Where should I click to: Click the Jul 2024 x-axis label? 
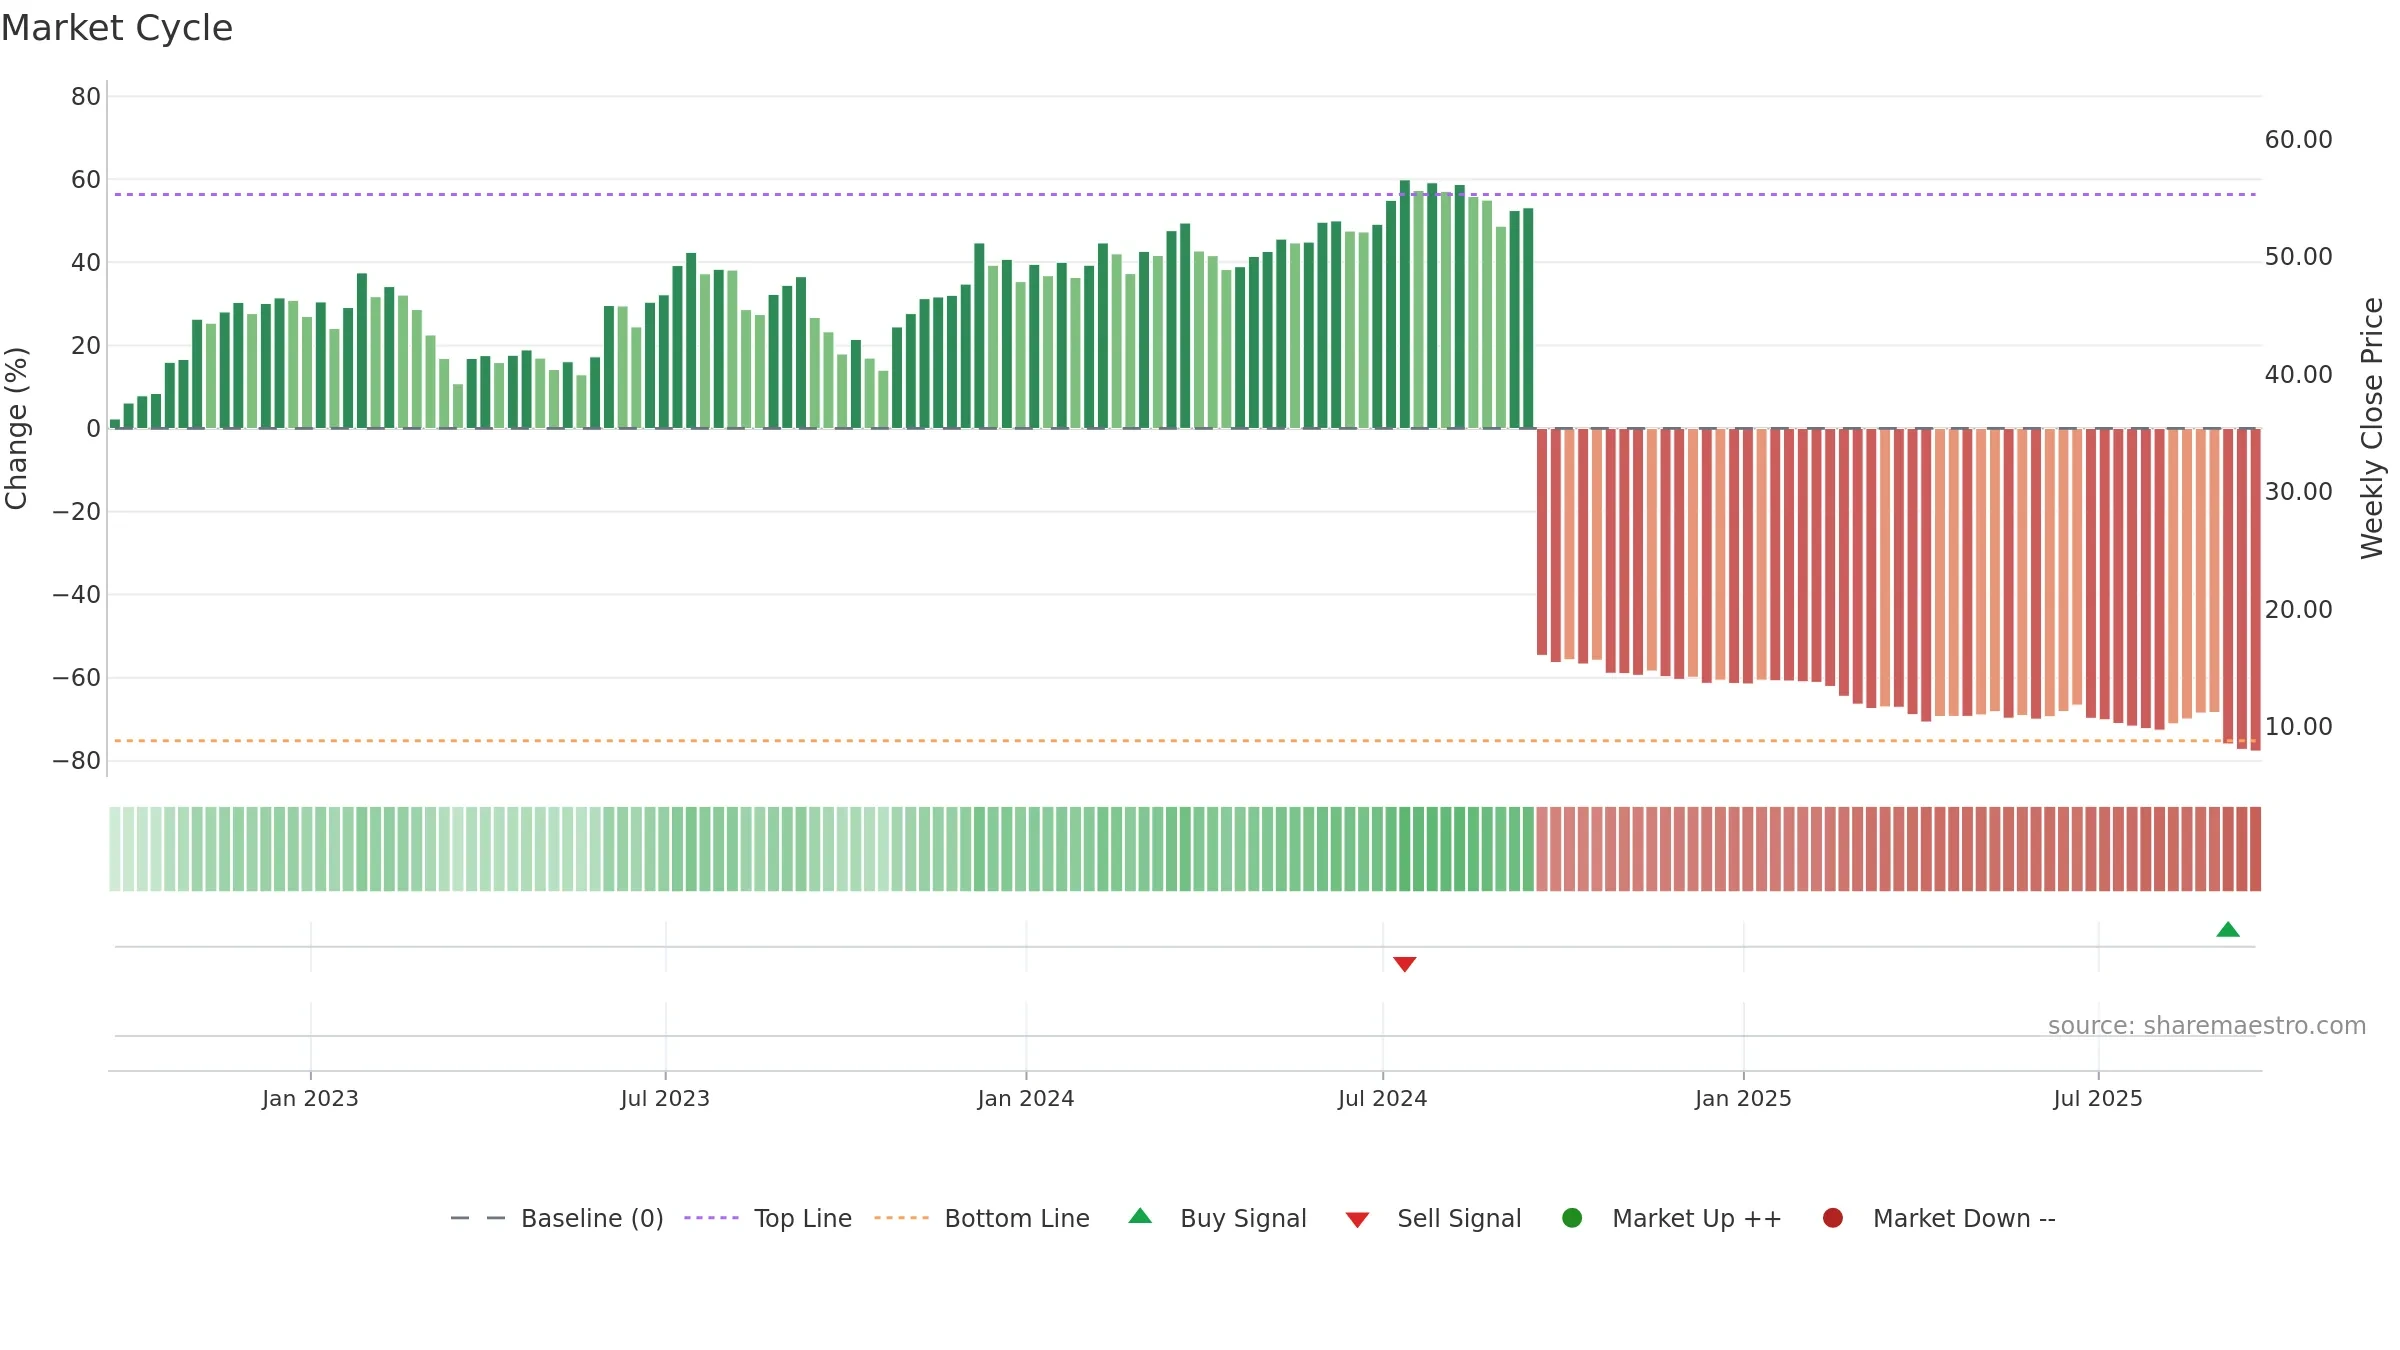pyautogui.click(x=1383, y=1098)
